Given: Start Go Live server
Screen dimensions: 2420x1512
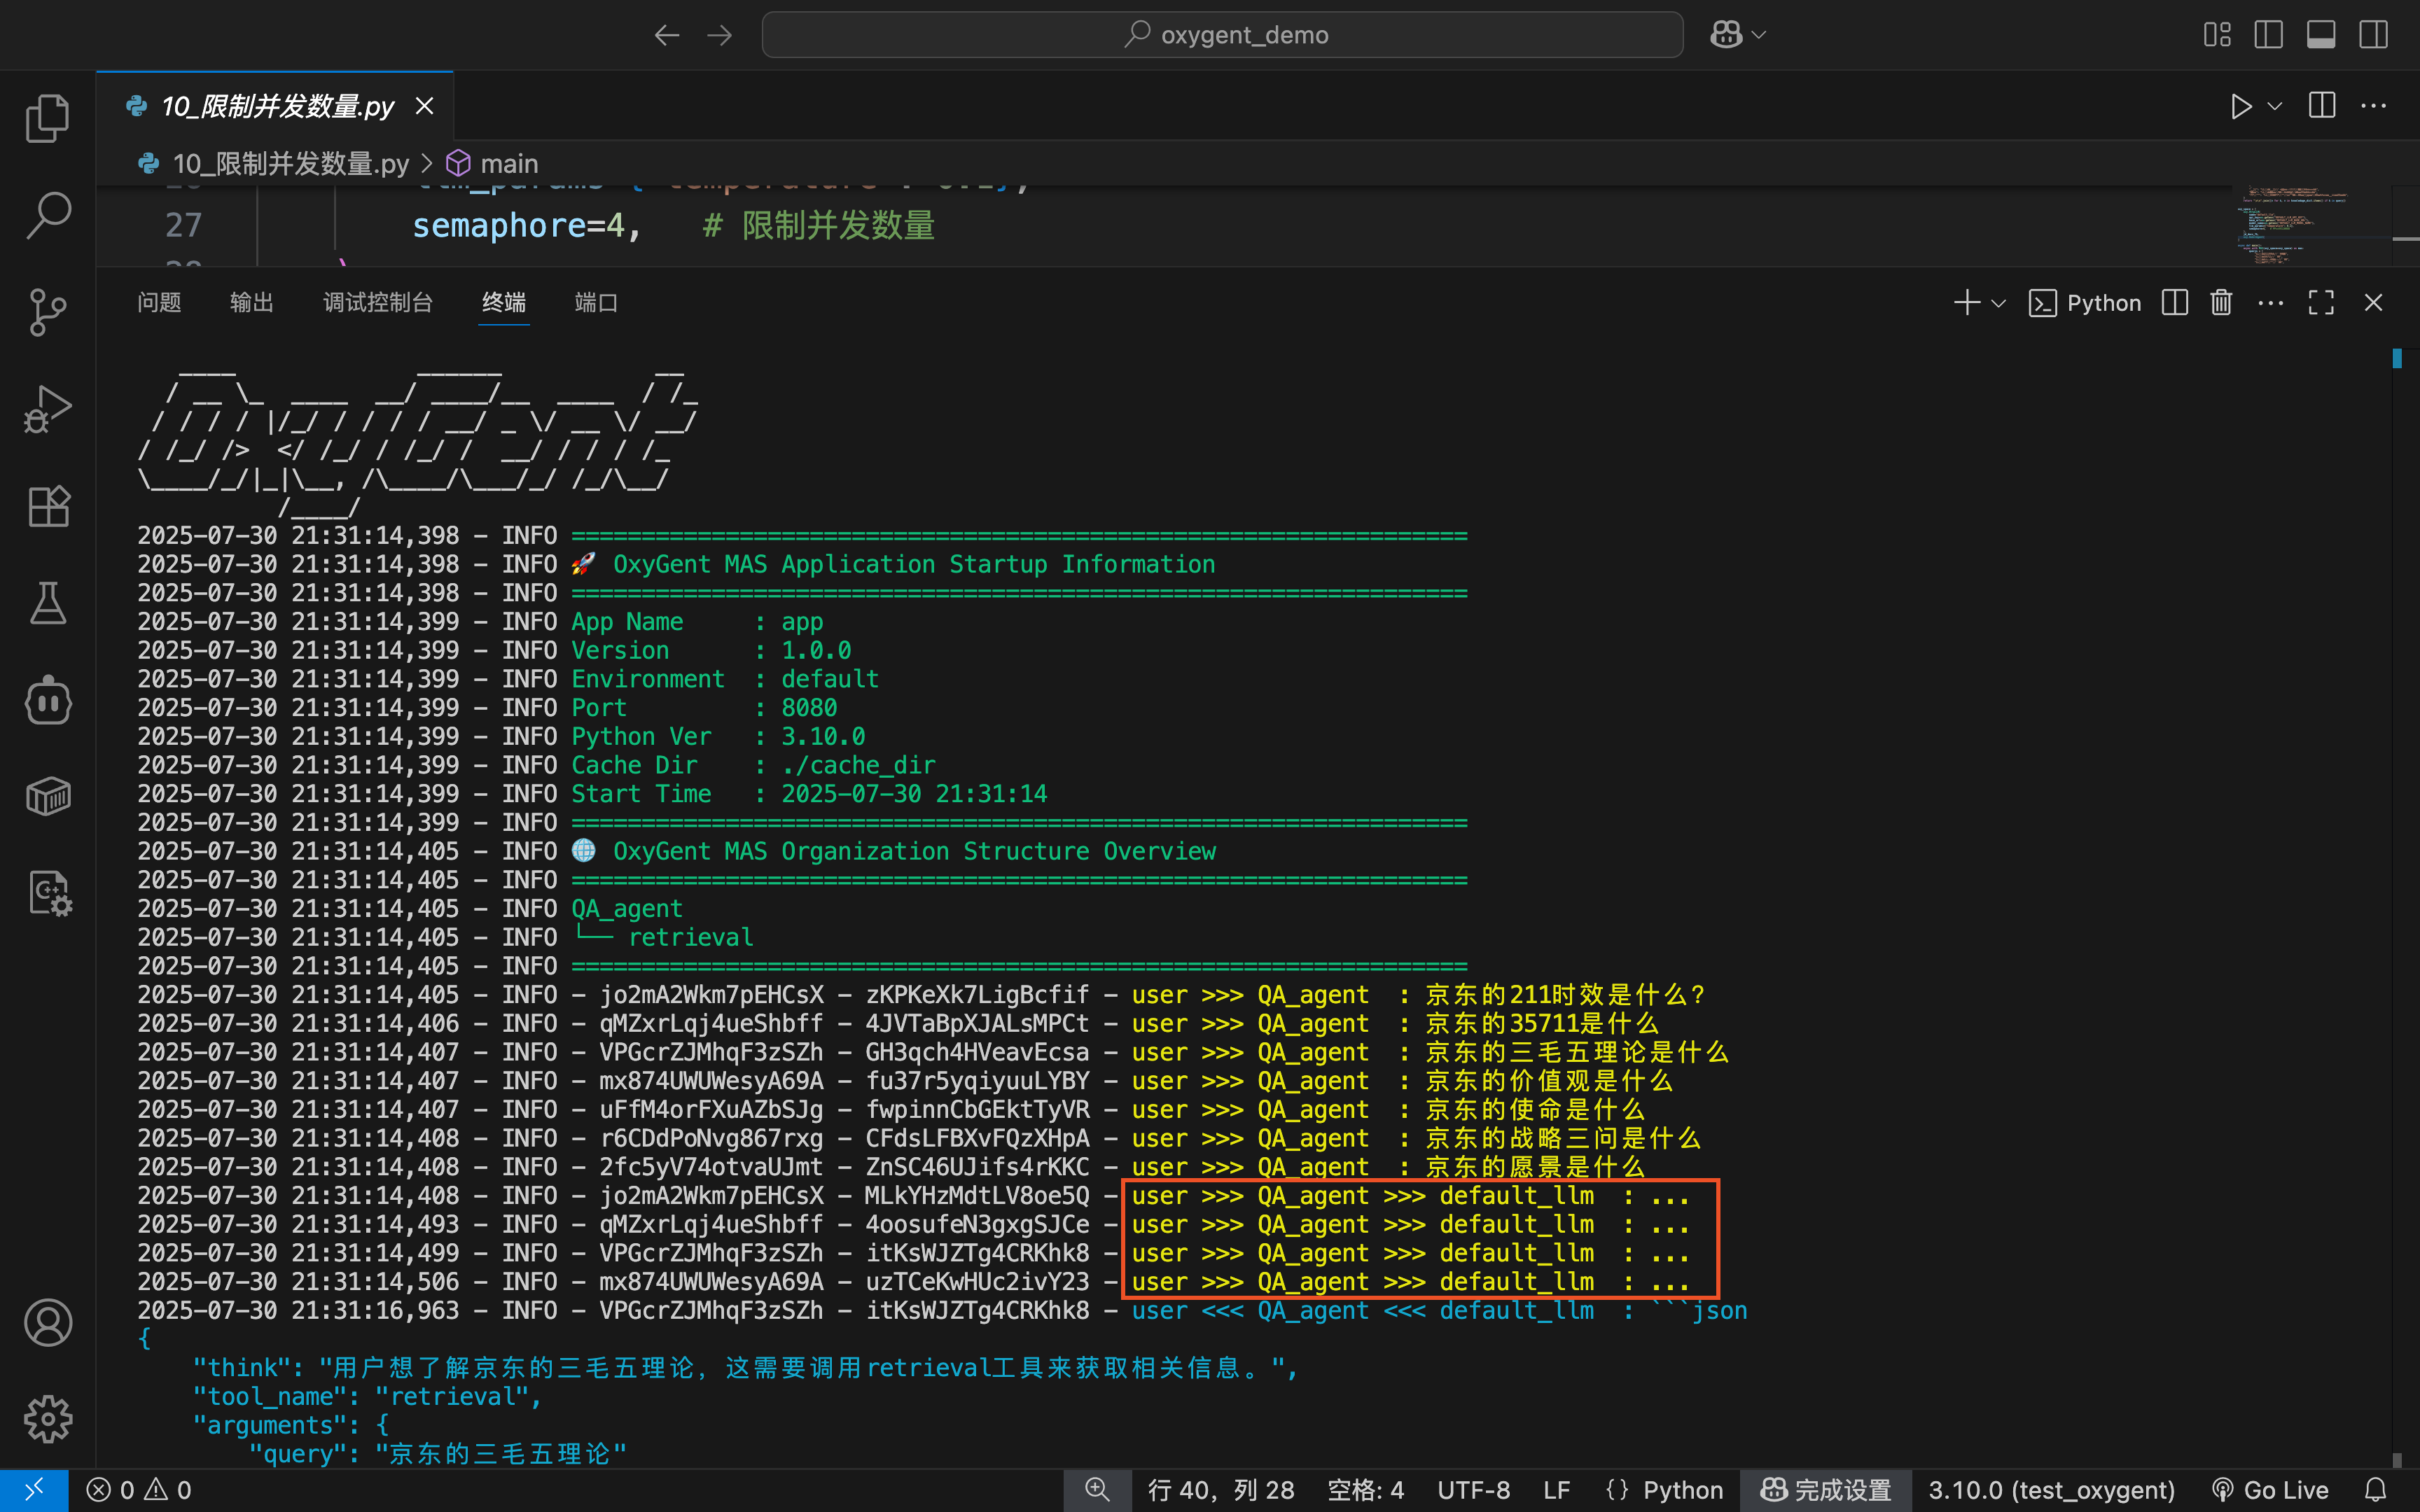Looking at the screenshot, I should click(2269, 1490).
